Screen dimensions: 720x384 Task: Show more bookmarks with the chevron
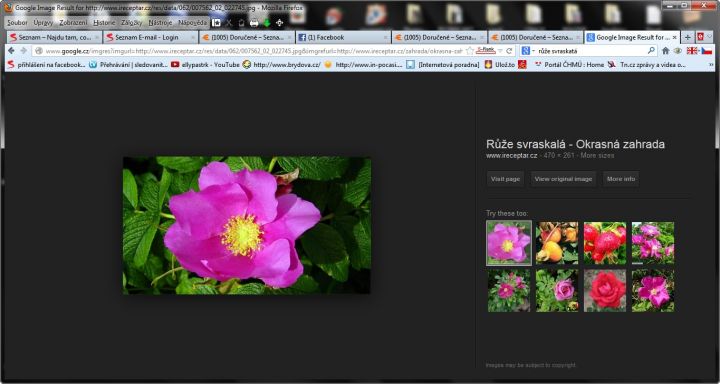(711, 65)
